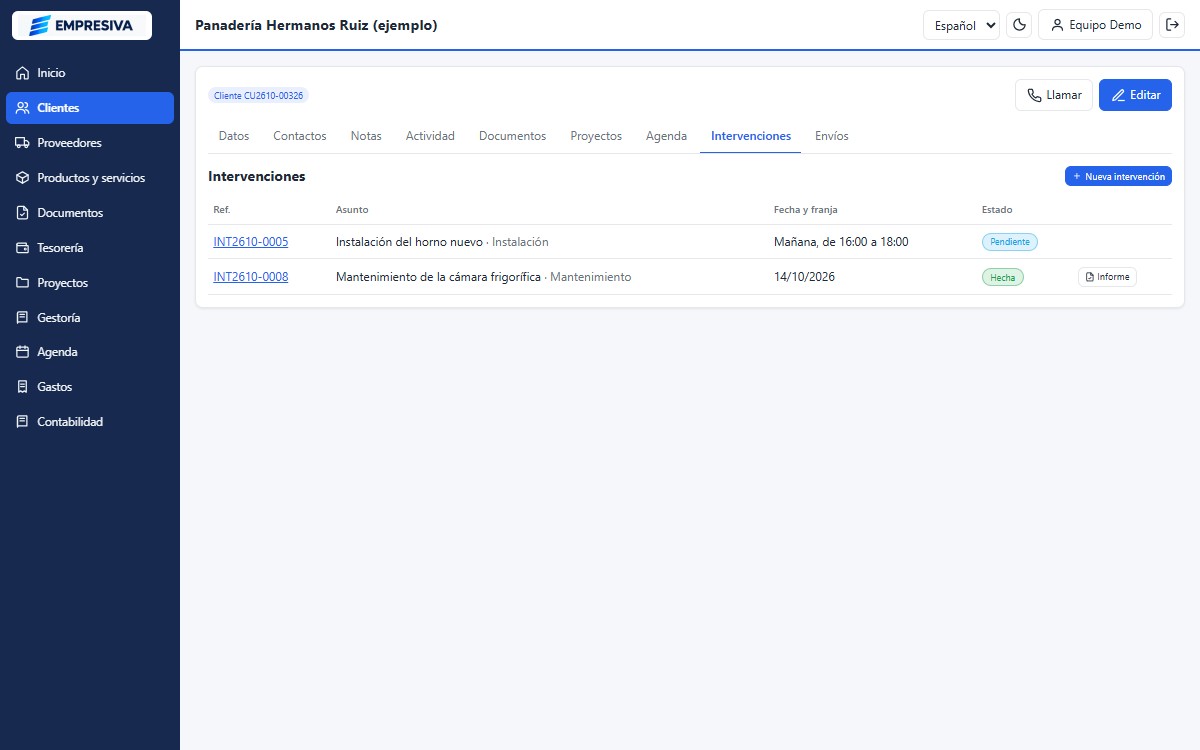
Task: Click the logout arrow icon
Action: 1172,25
